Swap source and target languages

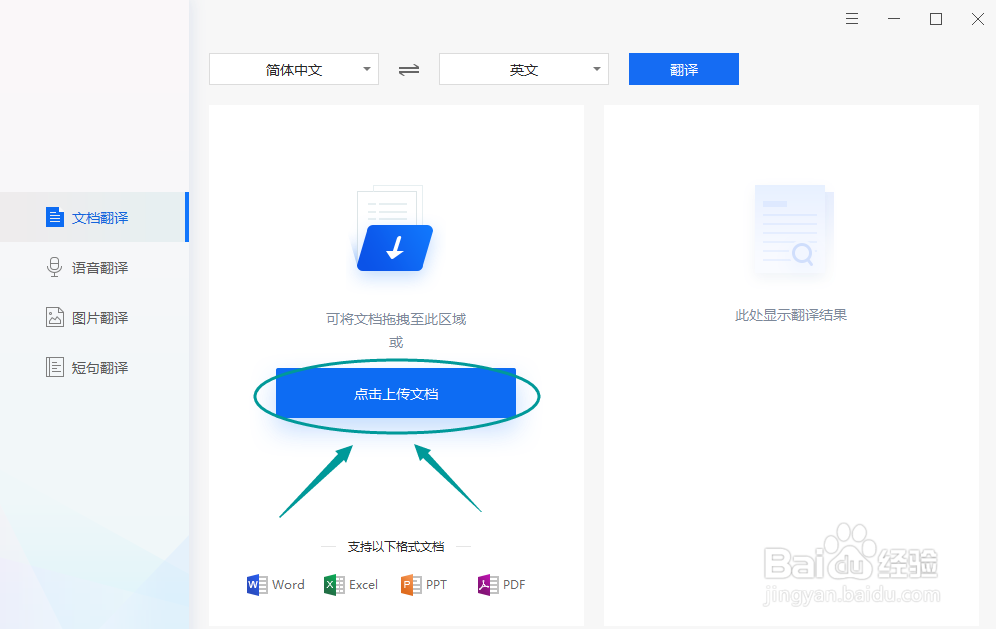click(x=409, y=70)
